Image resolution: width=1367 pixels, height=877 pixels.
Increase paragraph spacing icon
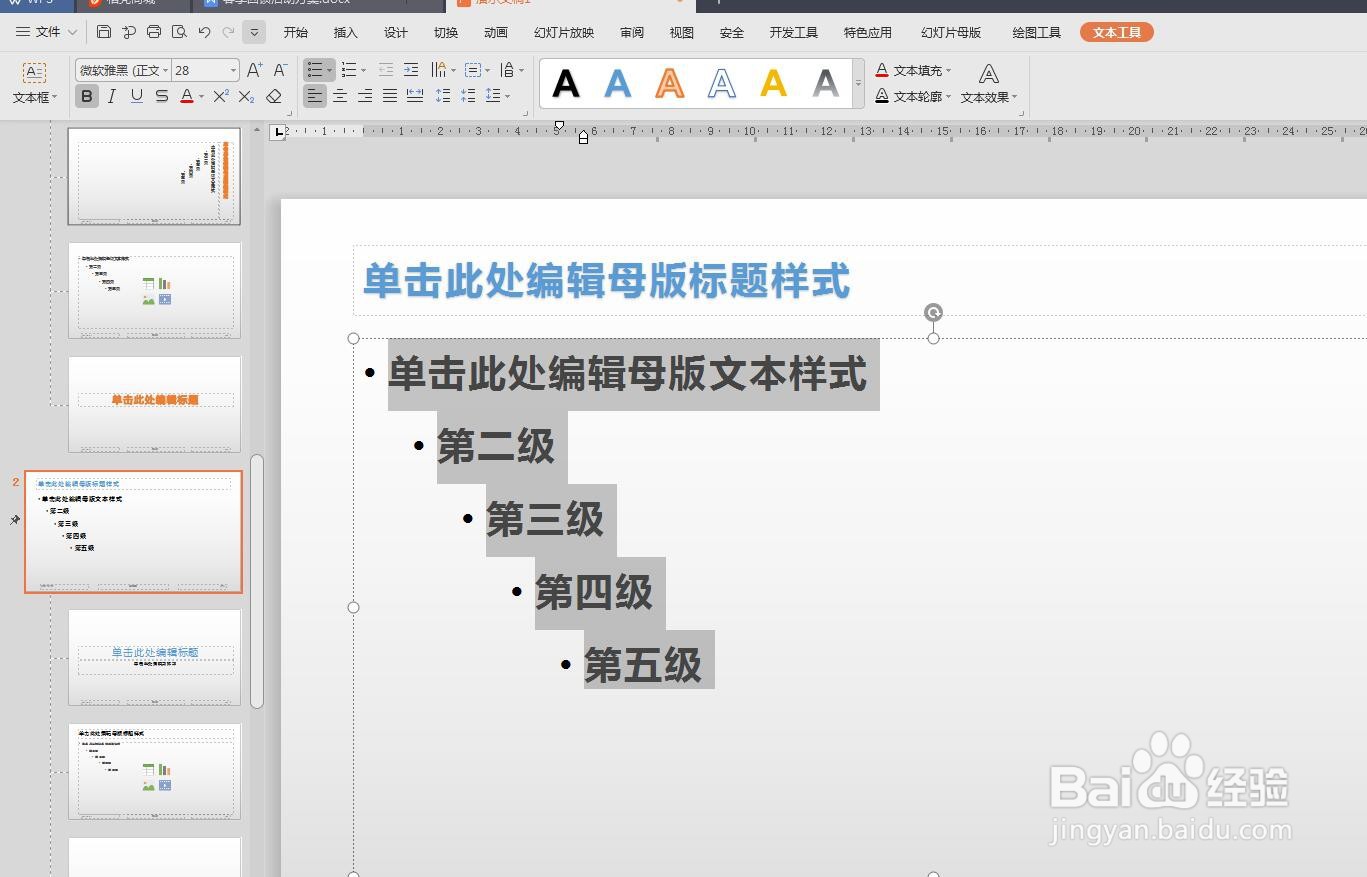click(443, 96)
